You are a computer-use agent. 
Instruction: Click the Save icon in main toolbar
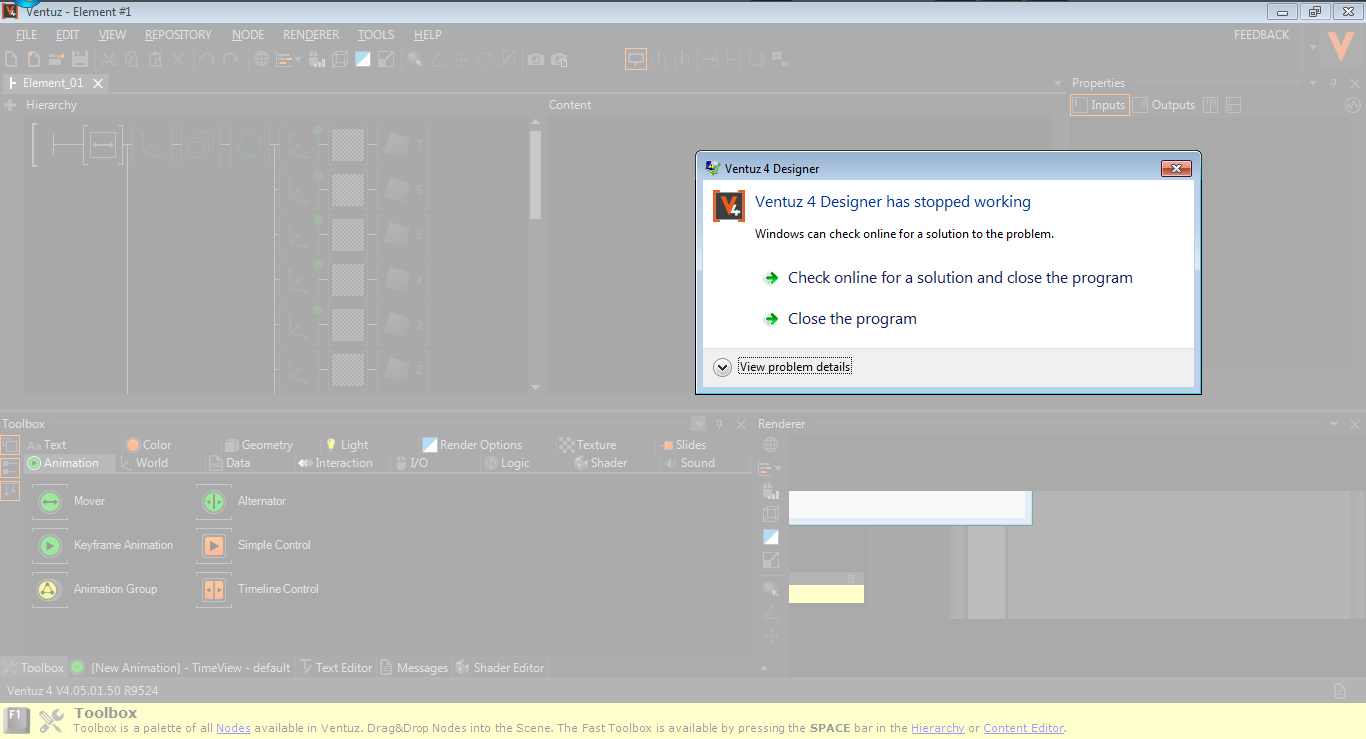[80, 60]
